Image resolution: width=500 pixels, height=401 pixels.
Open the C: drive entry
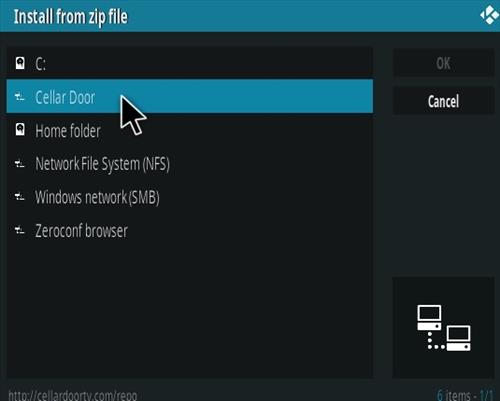(x=190, y=63)
